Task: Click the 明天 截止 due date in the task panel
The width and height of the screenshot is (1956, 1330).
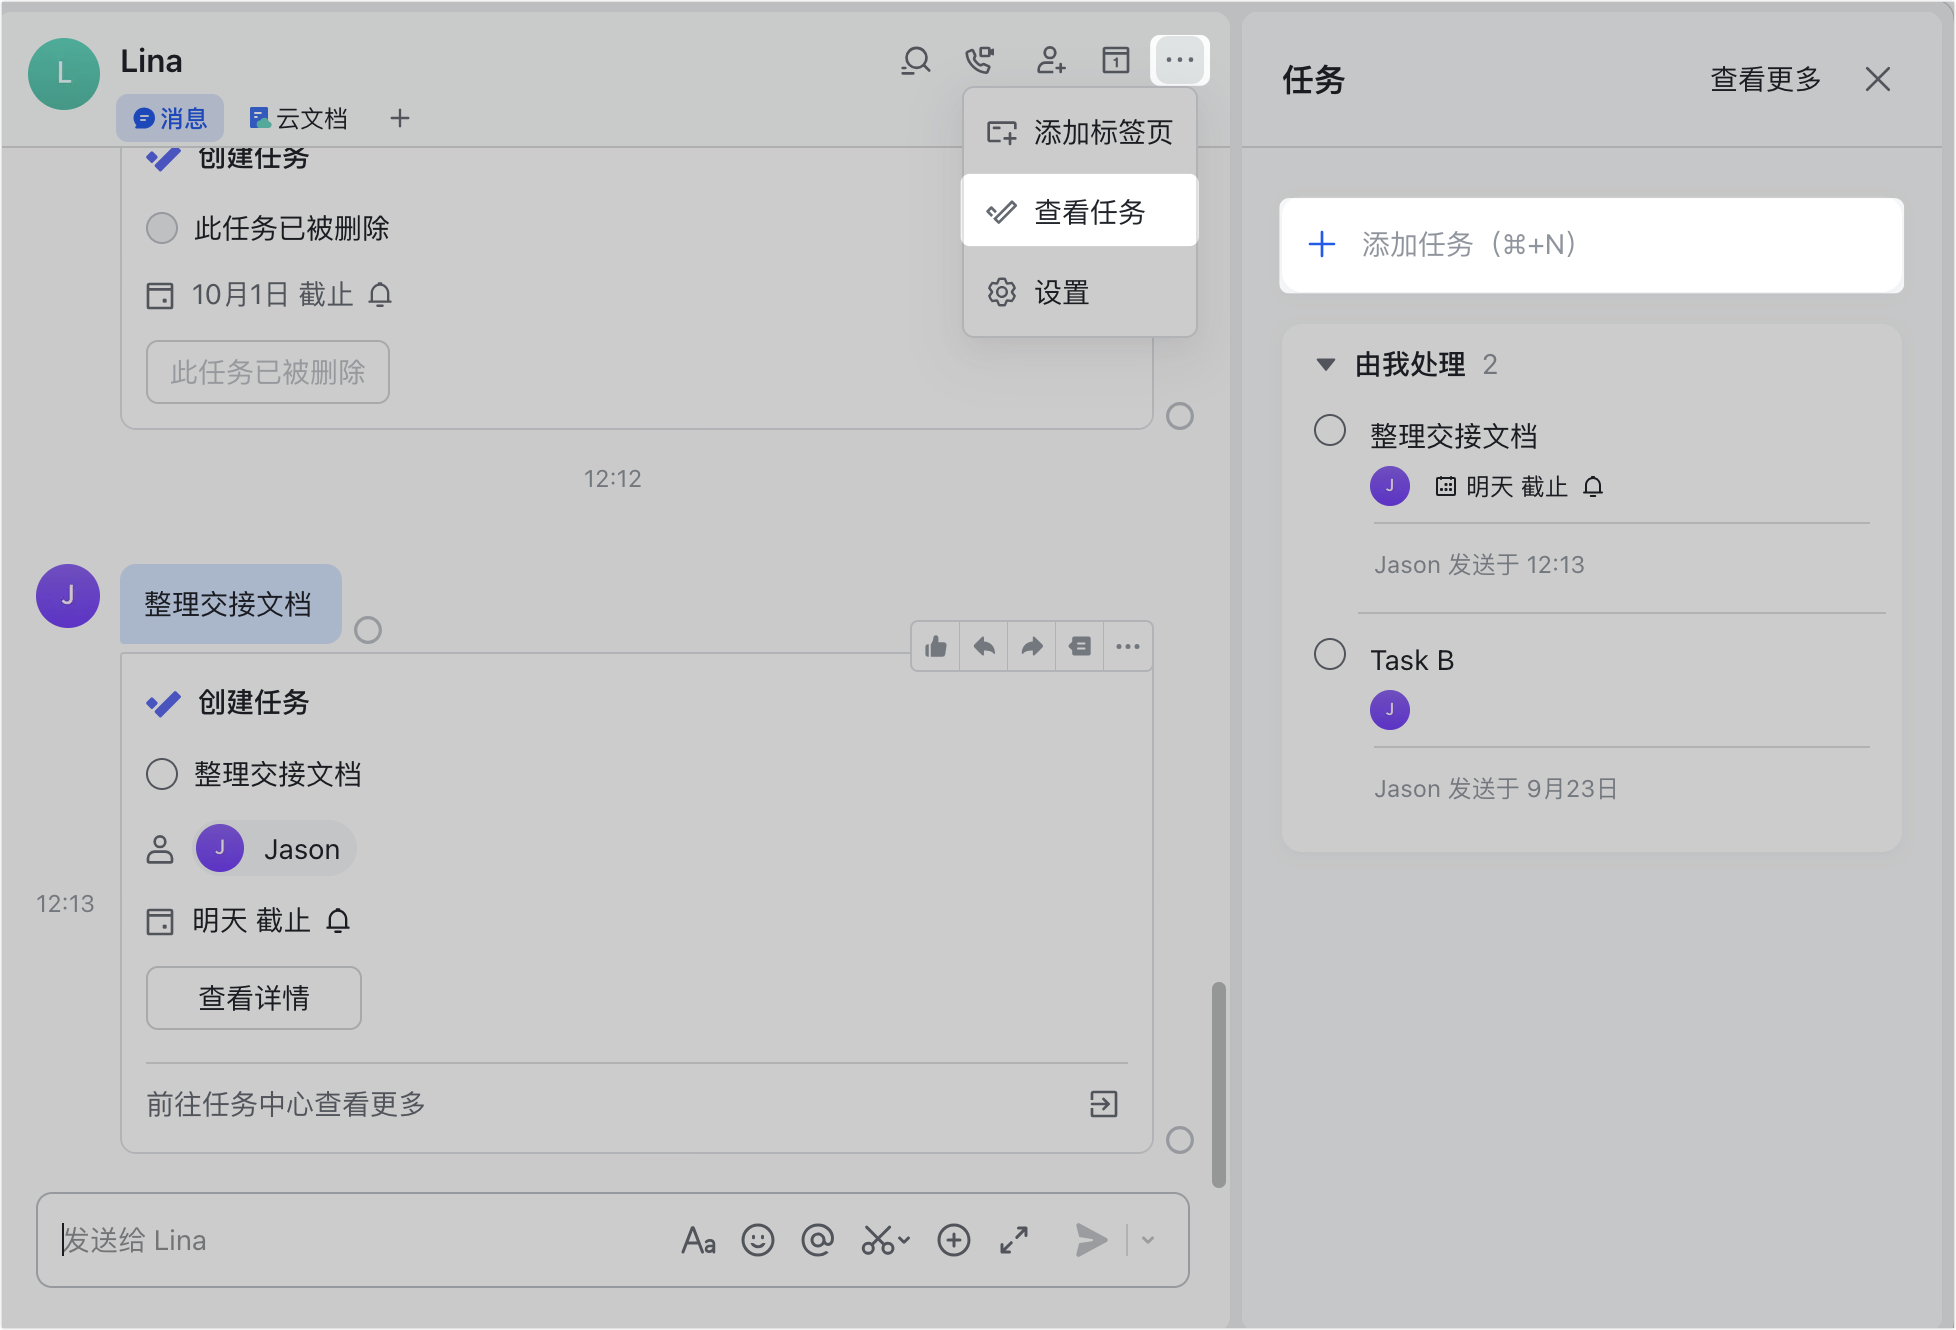Action: click(x=1517, y=487)
